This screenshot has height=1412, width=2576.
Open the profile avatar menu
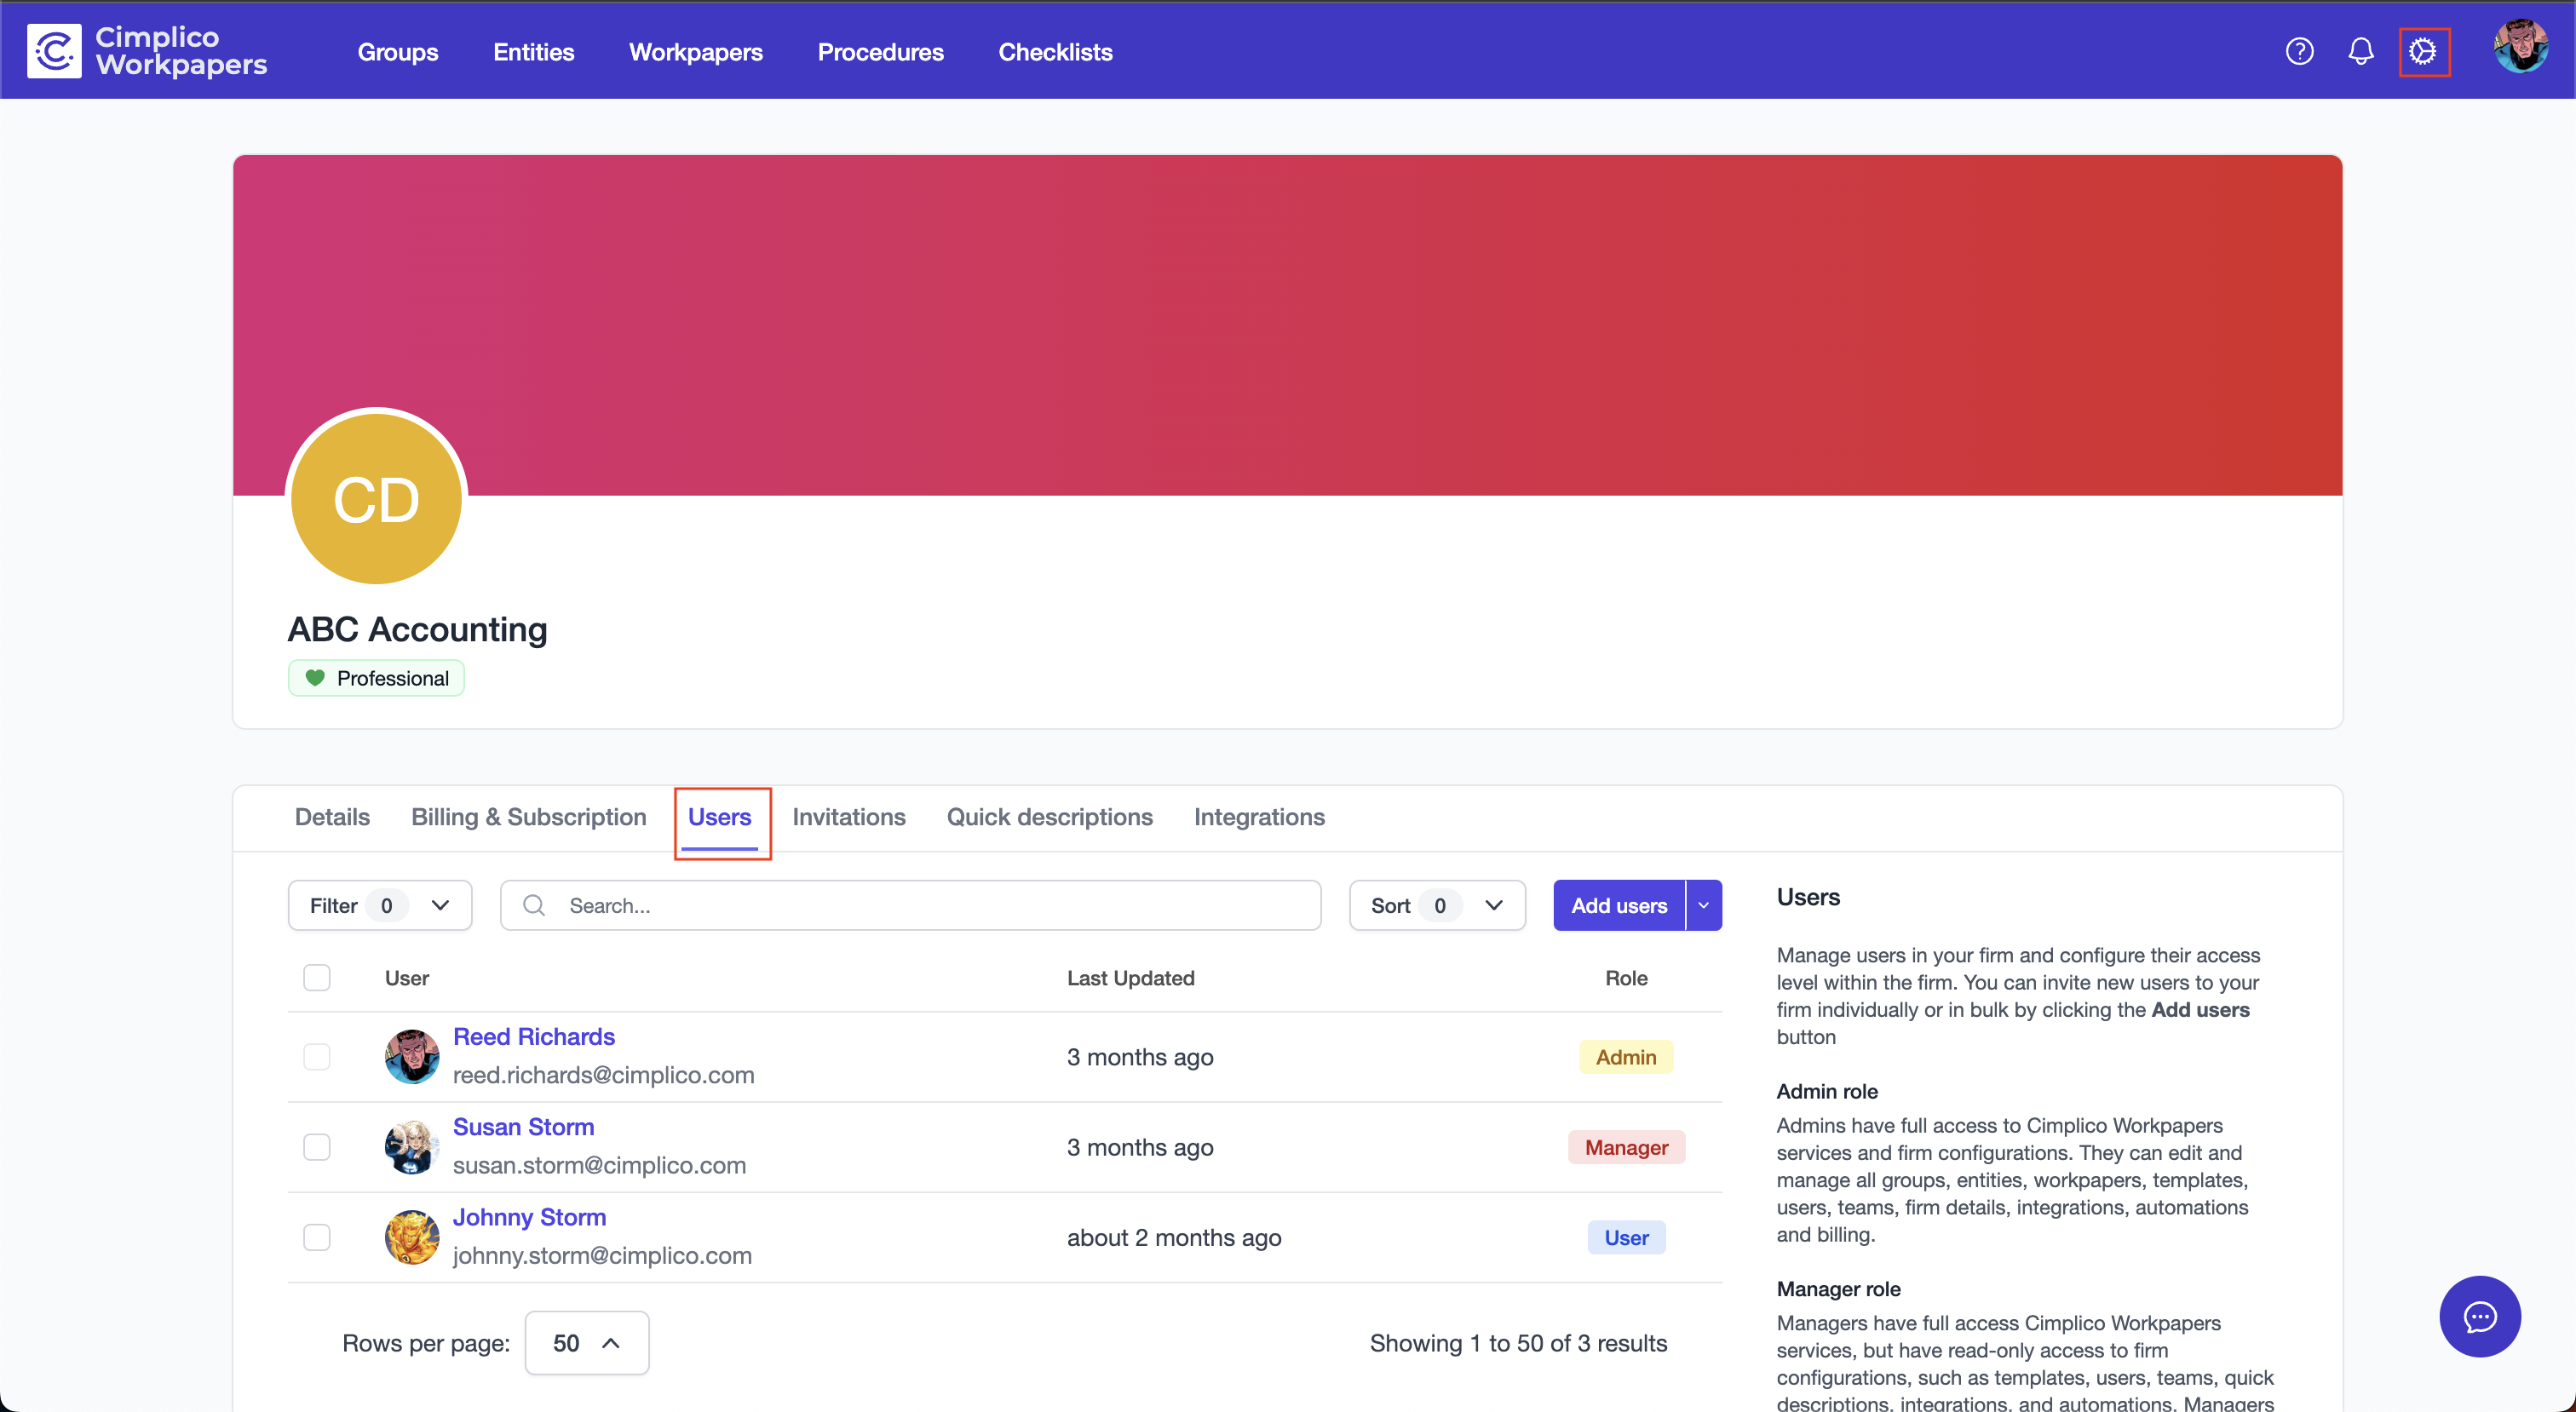2519,46
